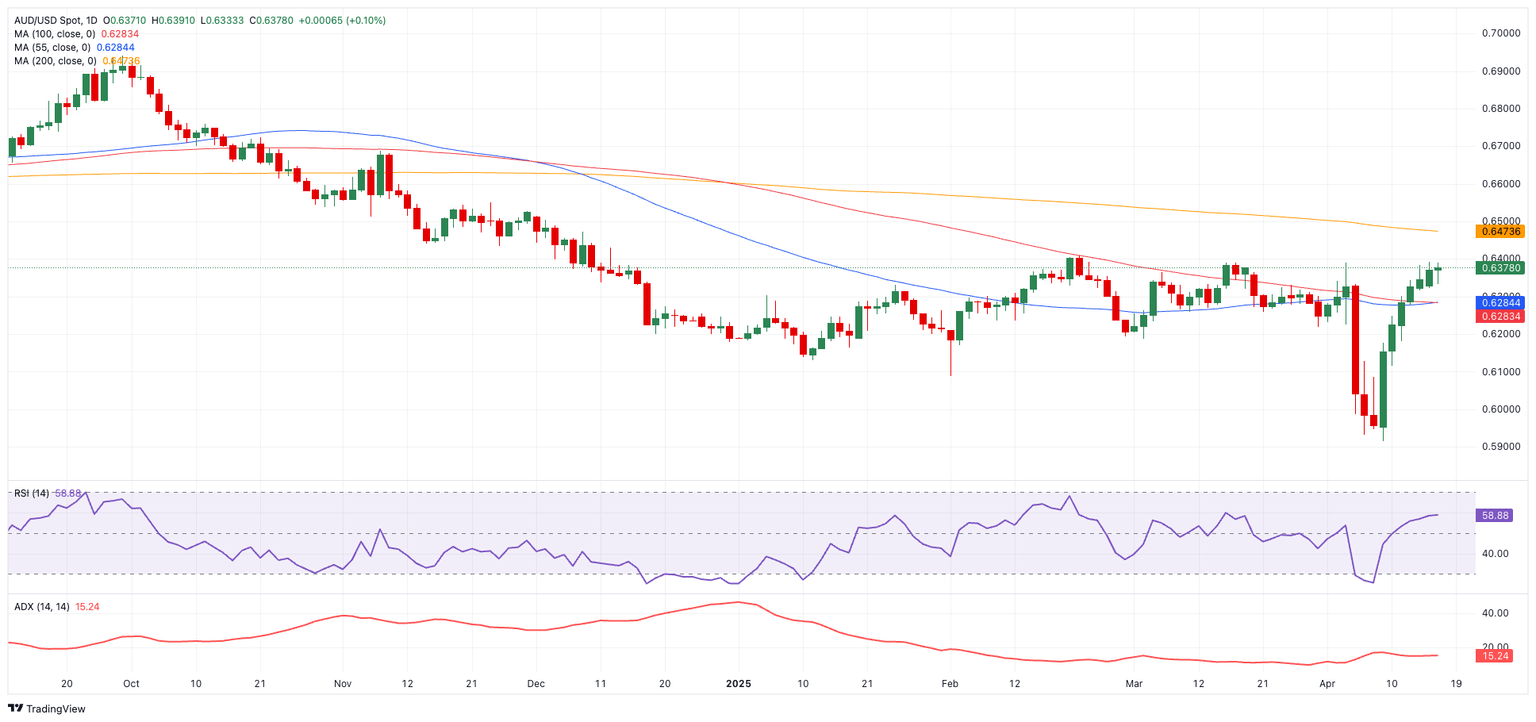Click the red 0.62834 price tag

(1499, 316)
